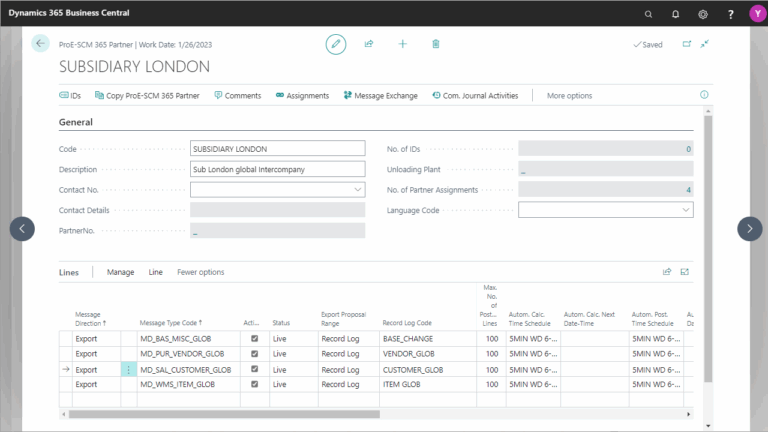768x432 pixels.
Task: Select MD_BAS_MISC_GLOB message type cell
Action: click(189, 338)
